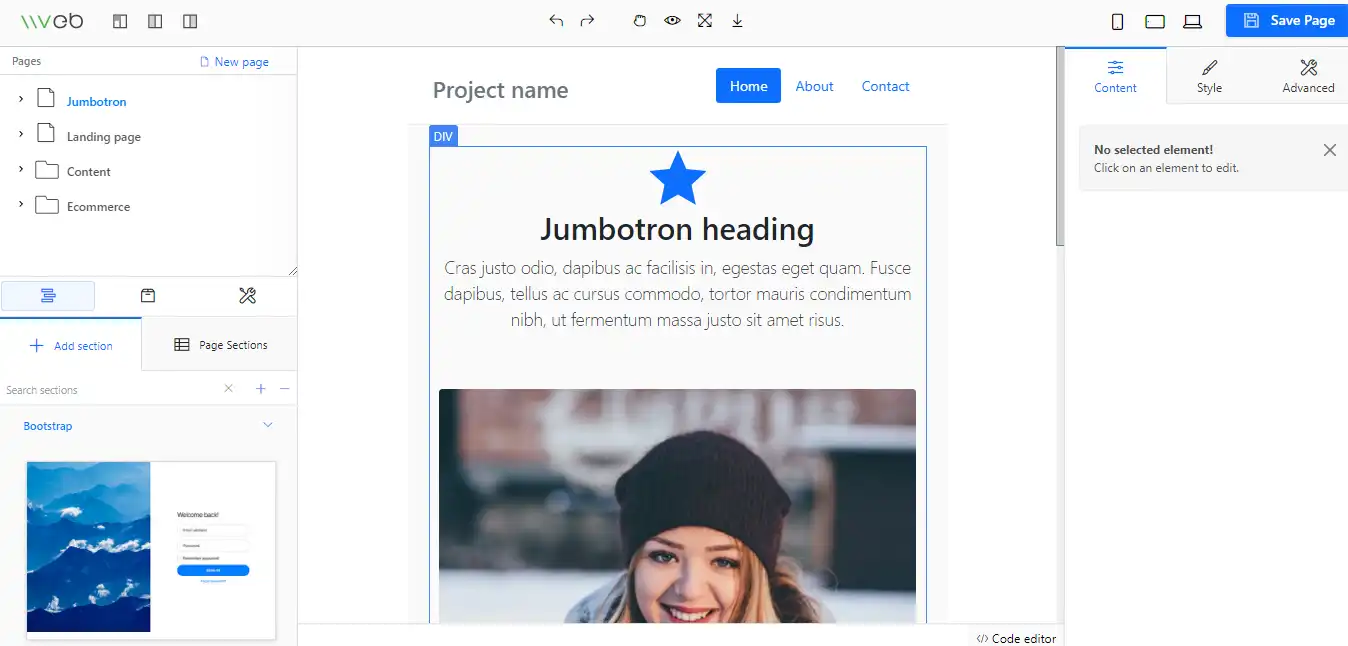Toggle preview mode with the eye icon

point(672,20)
